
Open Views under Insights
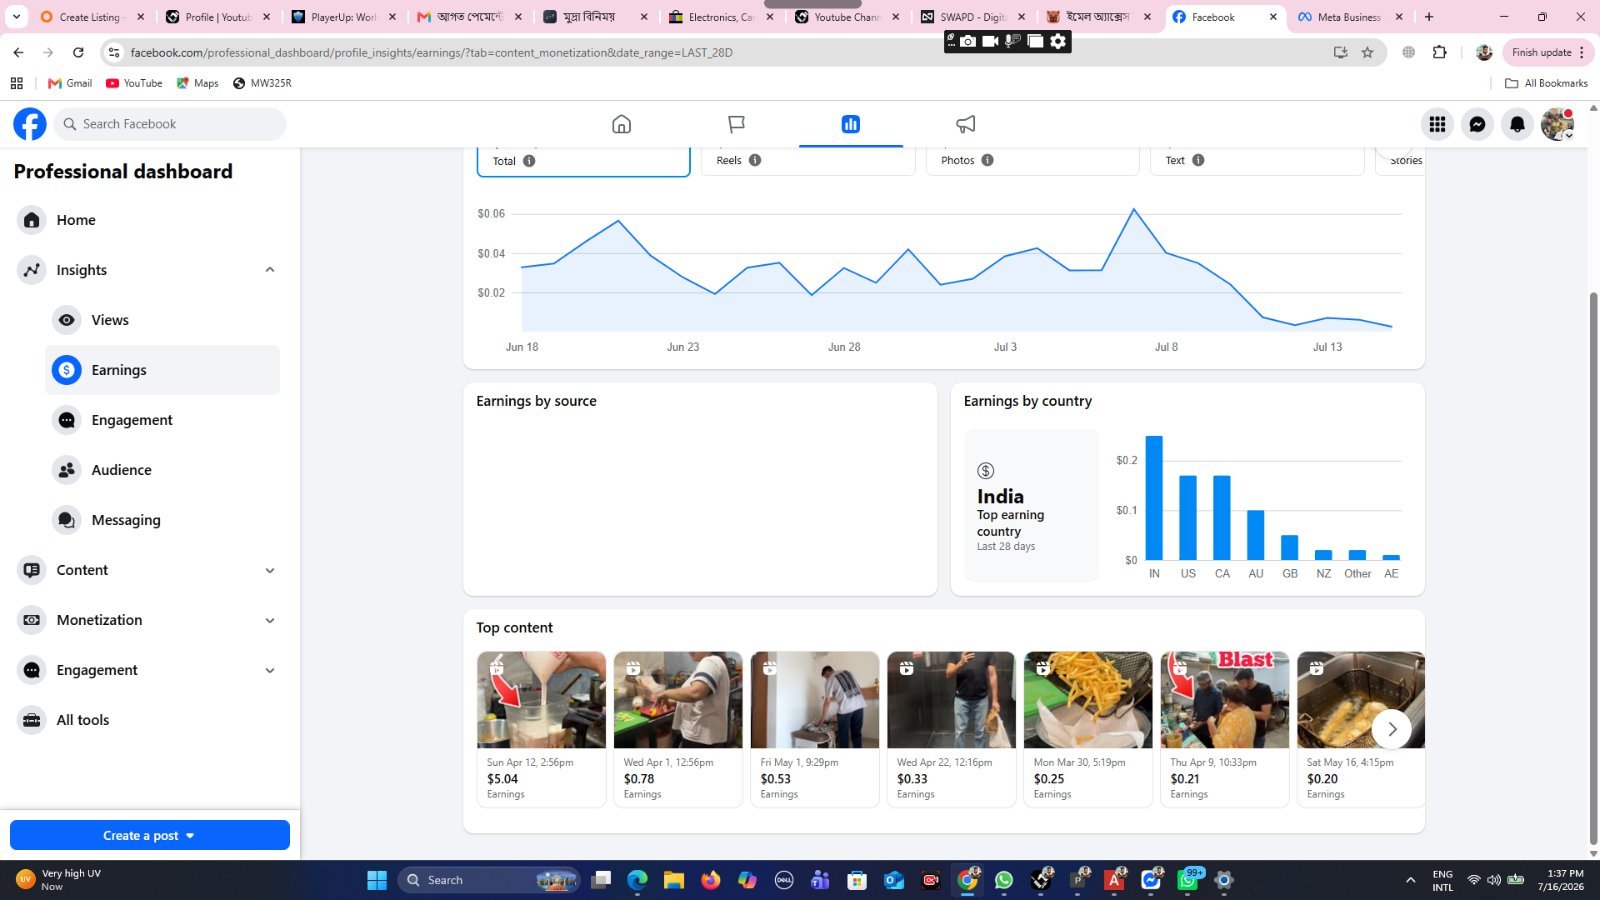click(162, 320)
